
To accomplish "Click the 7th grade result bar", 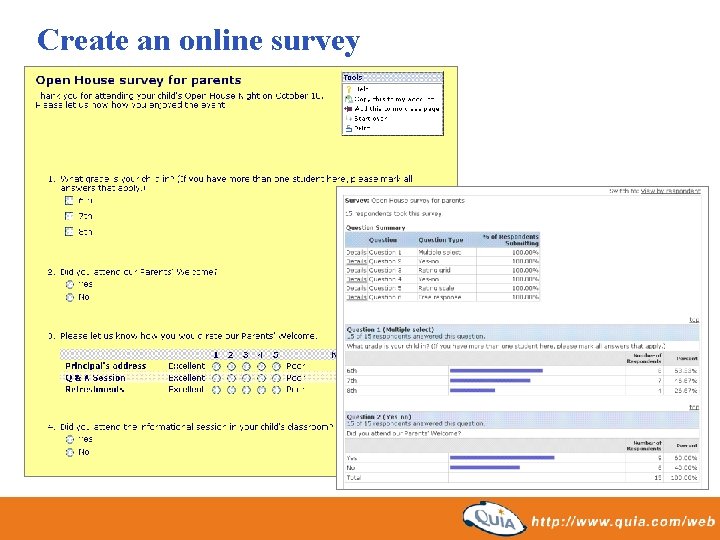I will 490,381.
